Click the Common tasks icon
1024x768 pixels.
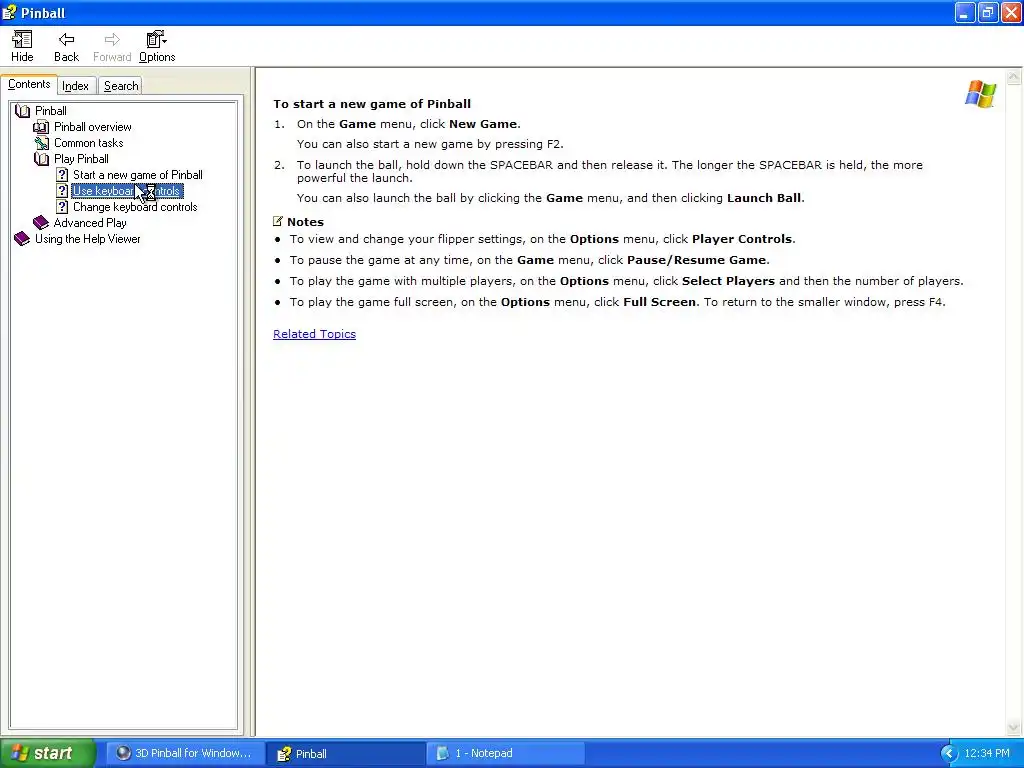(41, 143)
